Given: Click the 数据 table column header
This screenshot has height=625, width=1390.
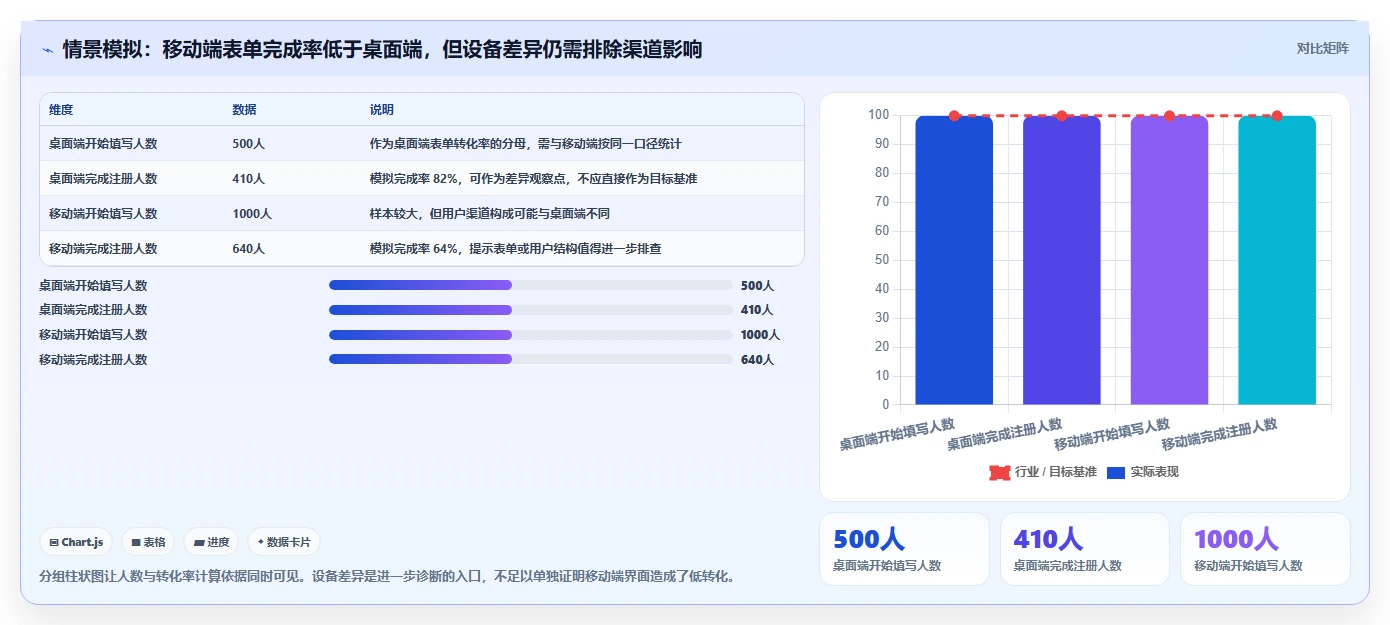Looking at the screenshot, I should click(x=245, y=110).
